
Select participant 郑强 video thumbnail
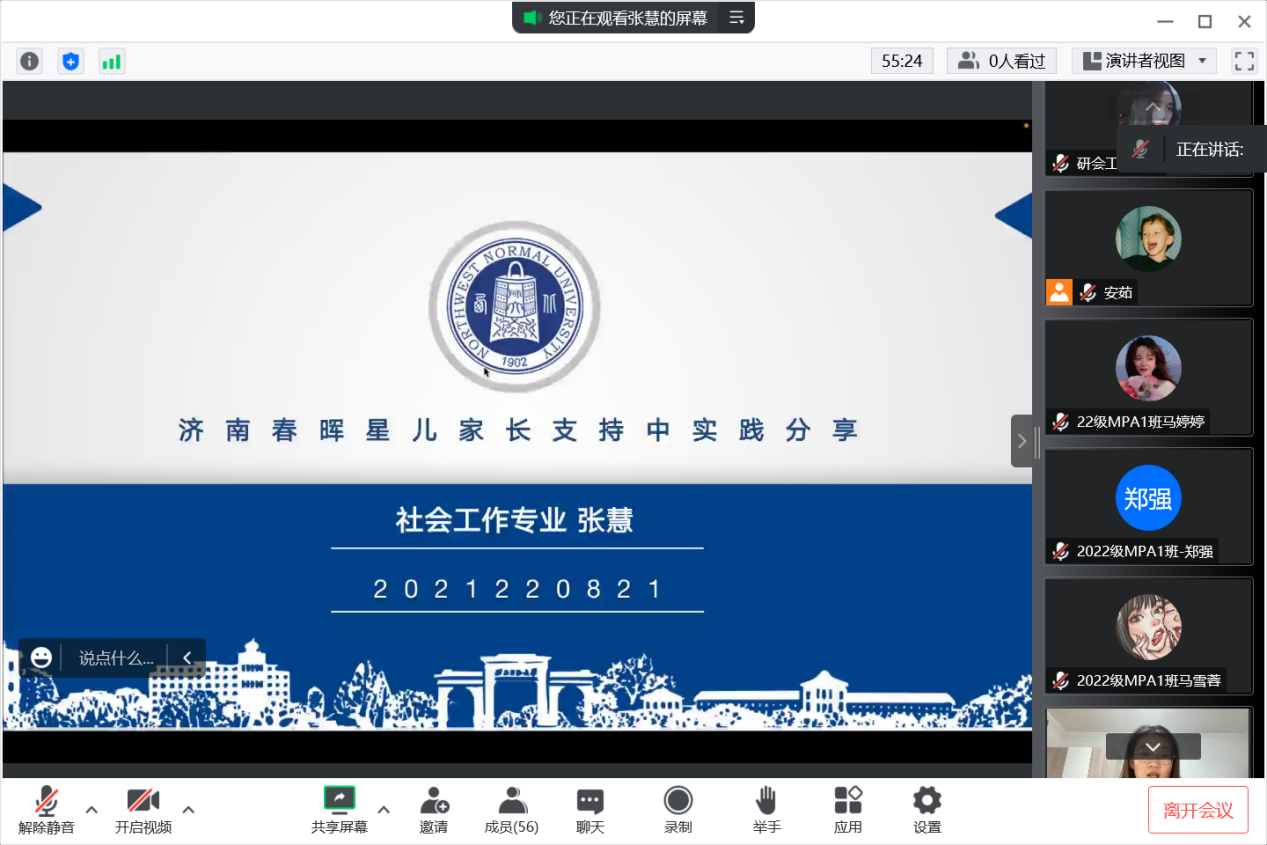(1148, 505)
